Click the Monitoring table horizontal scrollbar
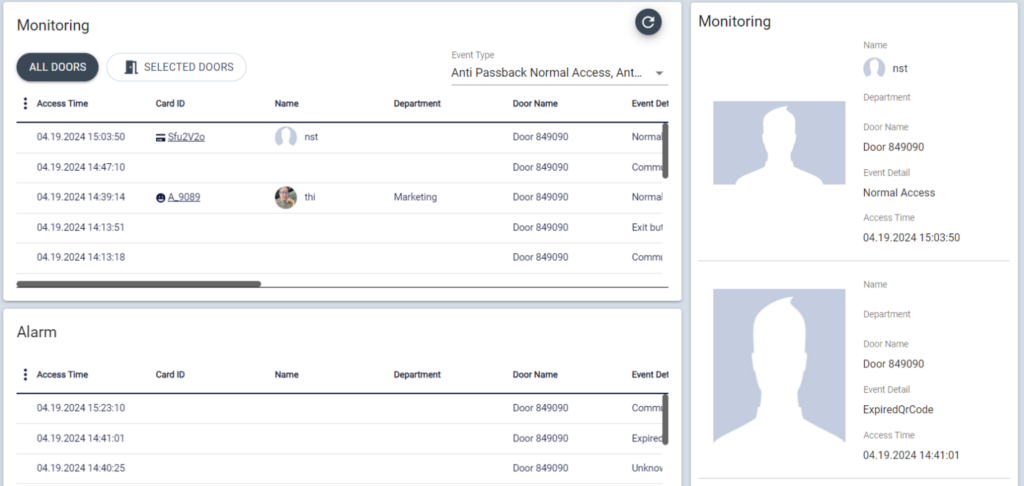 [139, 284]
